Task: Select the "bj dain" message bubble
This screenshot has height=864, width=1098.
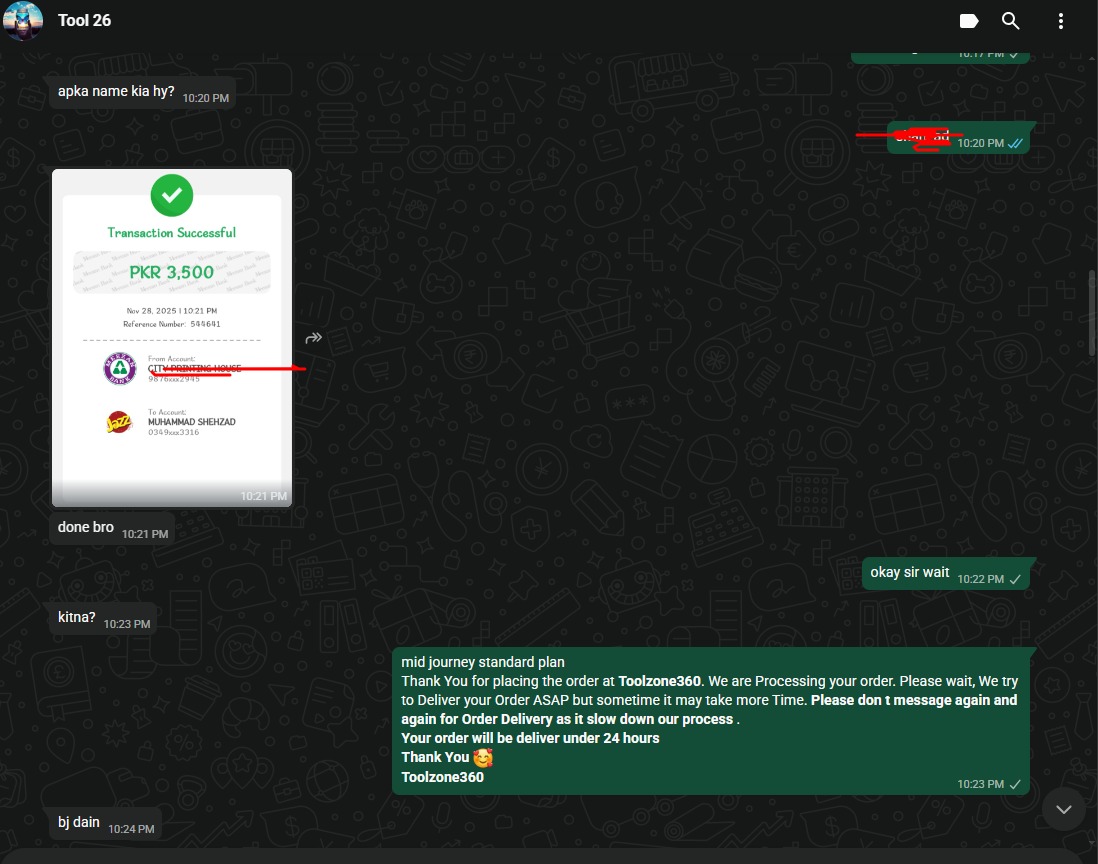Action: (79, 823)
